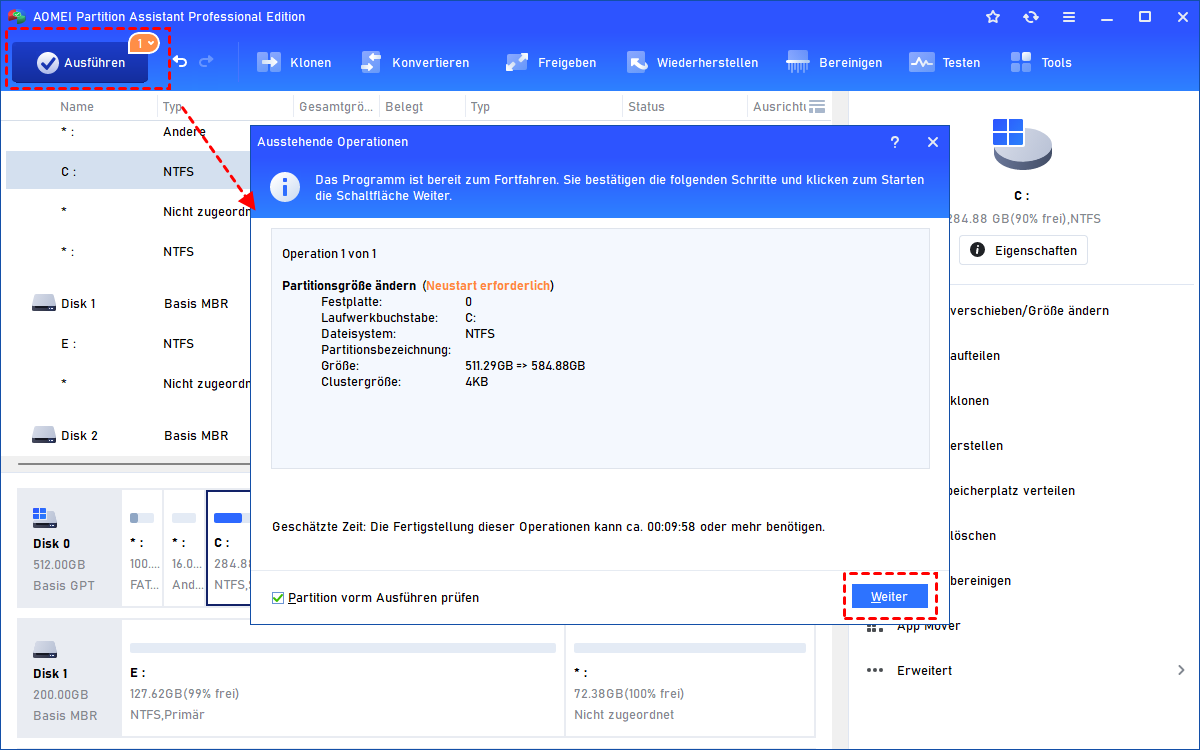Image resolution: width=1200 pixels, height=750 pixels.
Task: Click the erstellen option in right panel
Action: point(976,445)
